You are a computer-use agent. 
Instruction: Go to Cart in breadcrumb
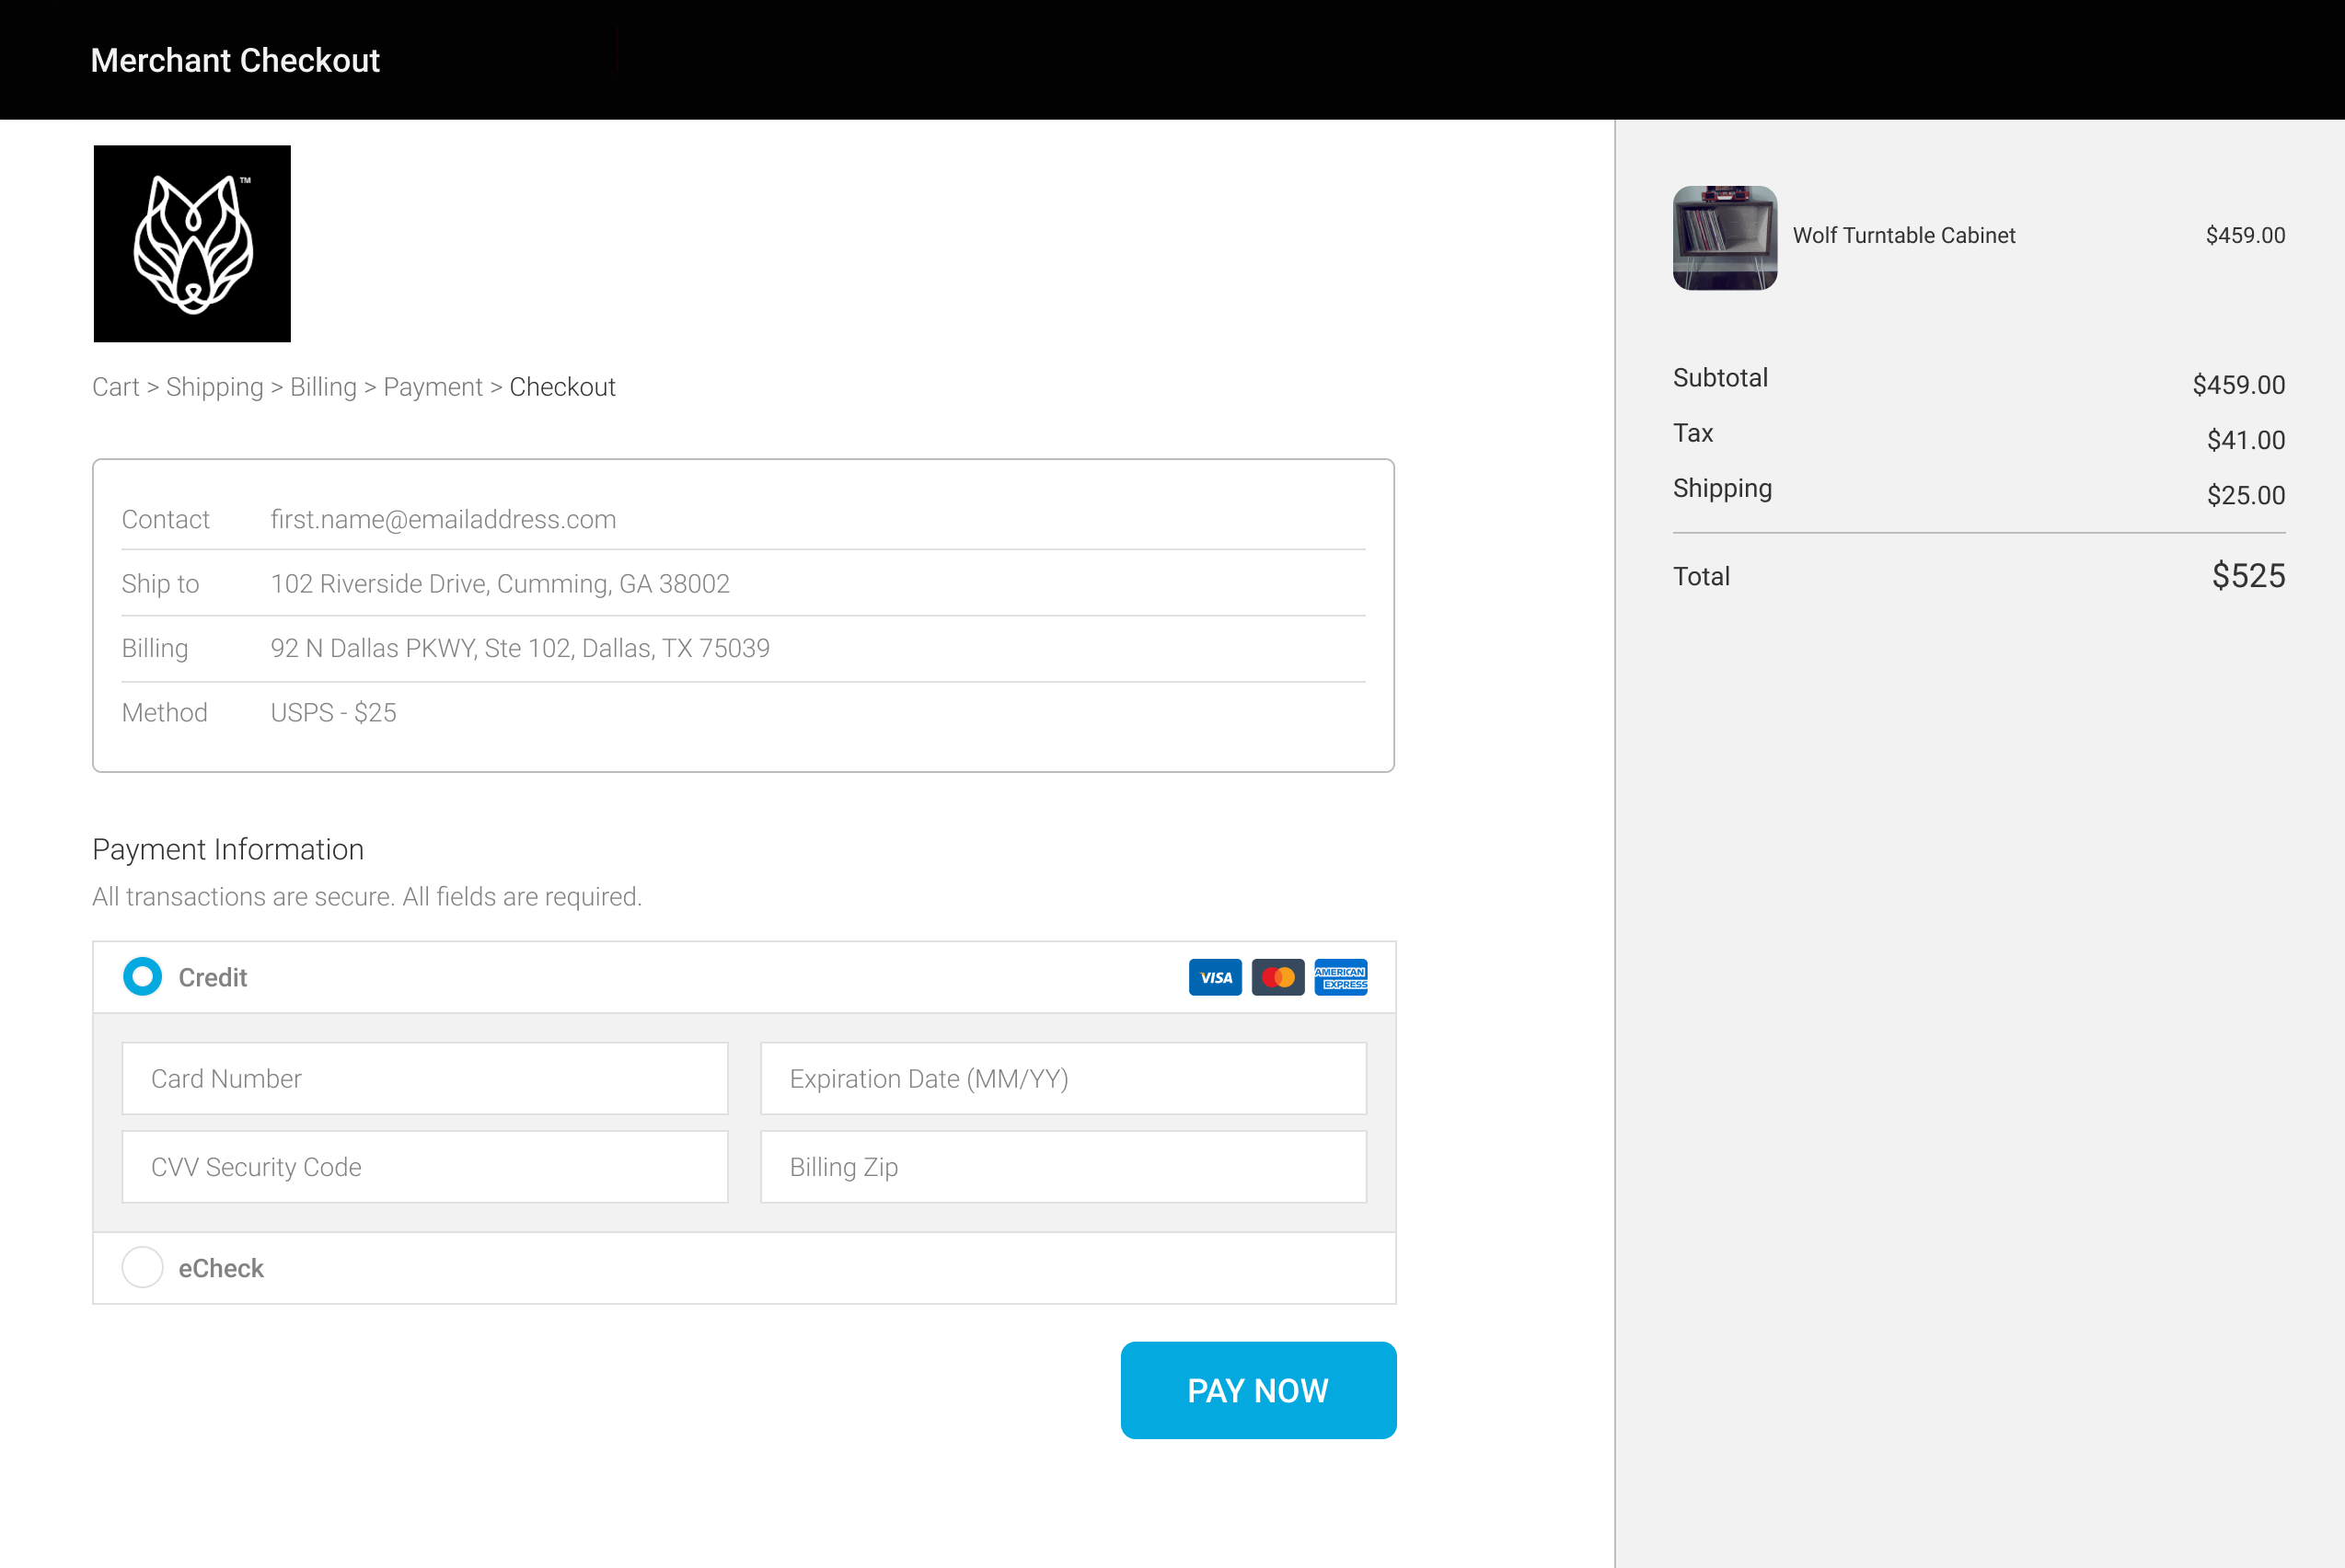pos(116,387)
